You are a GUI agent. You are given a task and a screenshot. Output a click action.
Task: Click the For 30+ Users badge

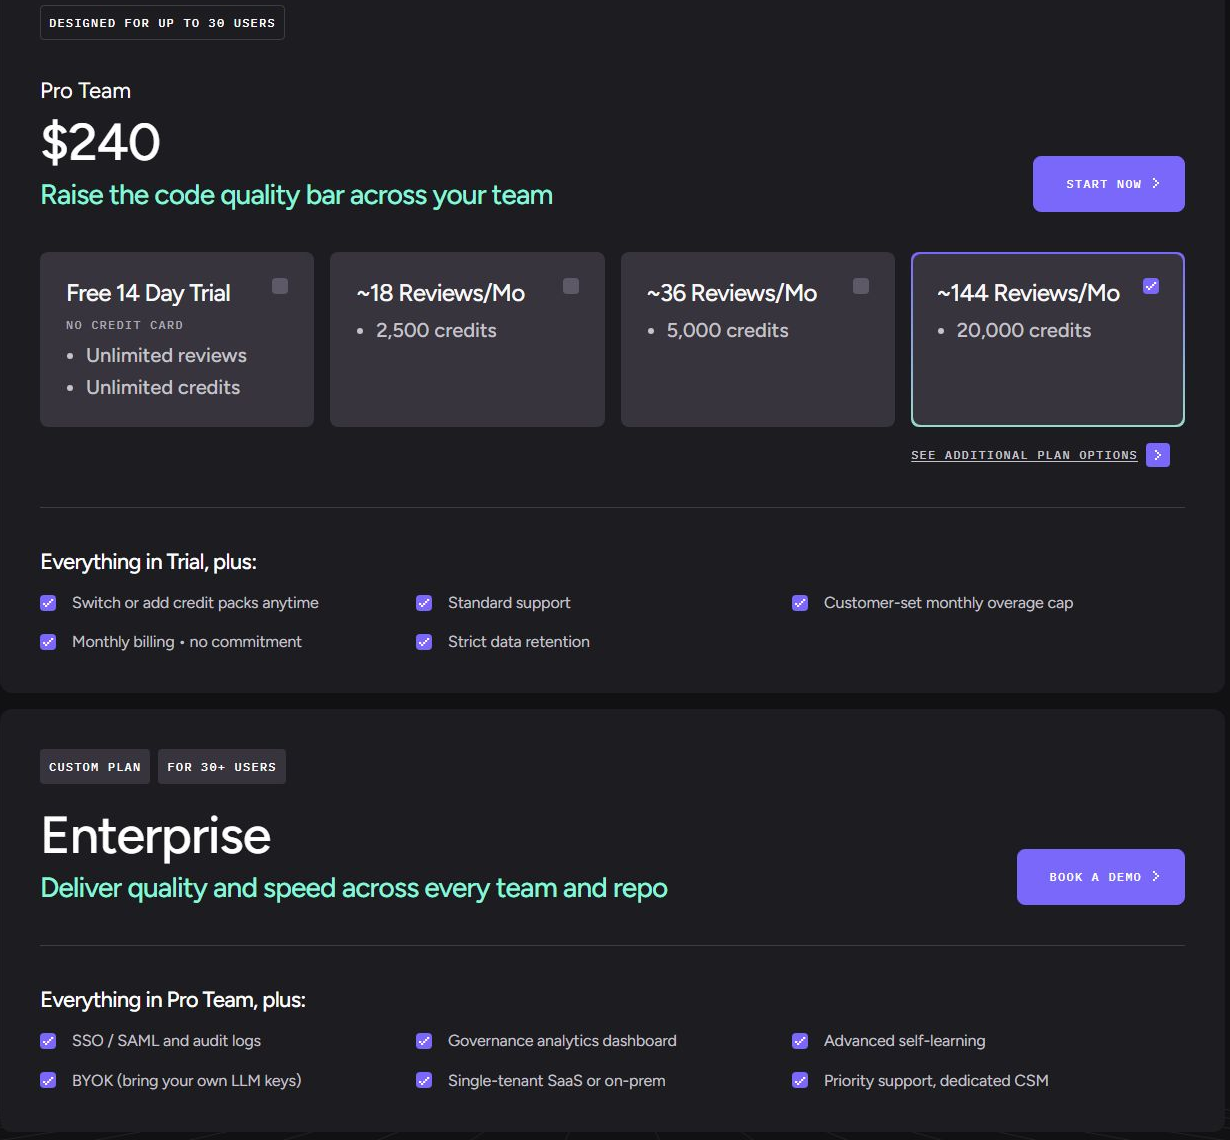[x=222, y=767]
